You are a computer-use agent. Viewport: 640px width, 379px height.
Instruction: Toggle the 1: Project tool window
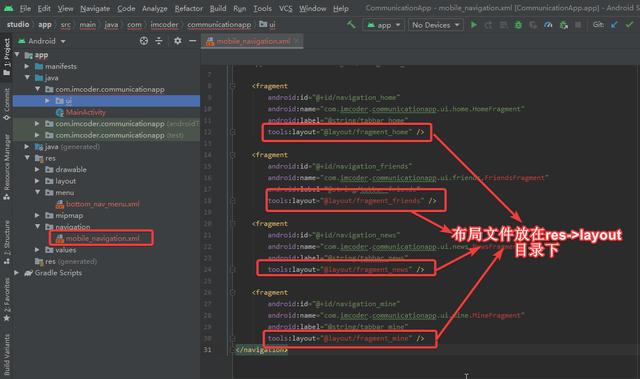tap(7, 57)
